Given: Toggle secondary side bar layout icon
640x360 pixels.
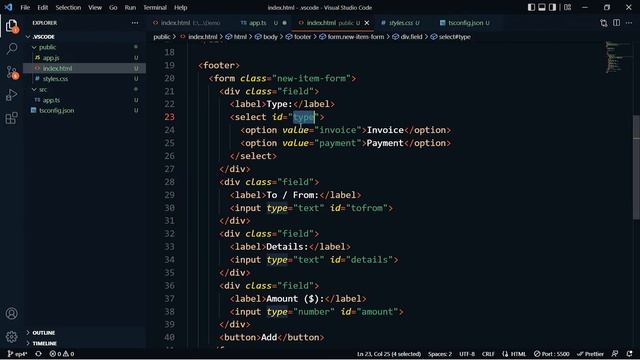Looking at the screenshot, I should click(552, 7).
